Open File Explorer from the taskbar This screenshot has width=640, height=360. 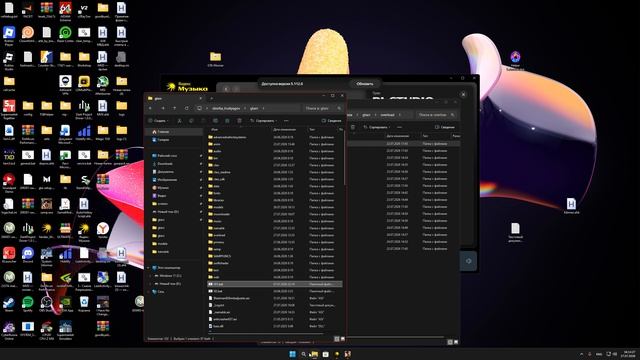[314, 354]
